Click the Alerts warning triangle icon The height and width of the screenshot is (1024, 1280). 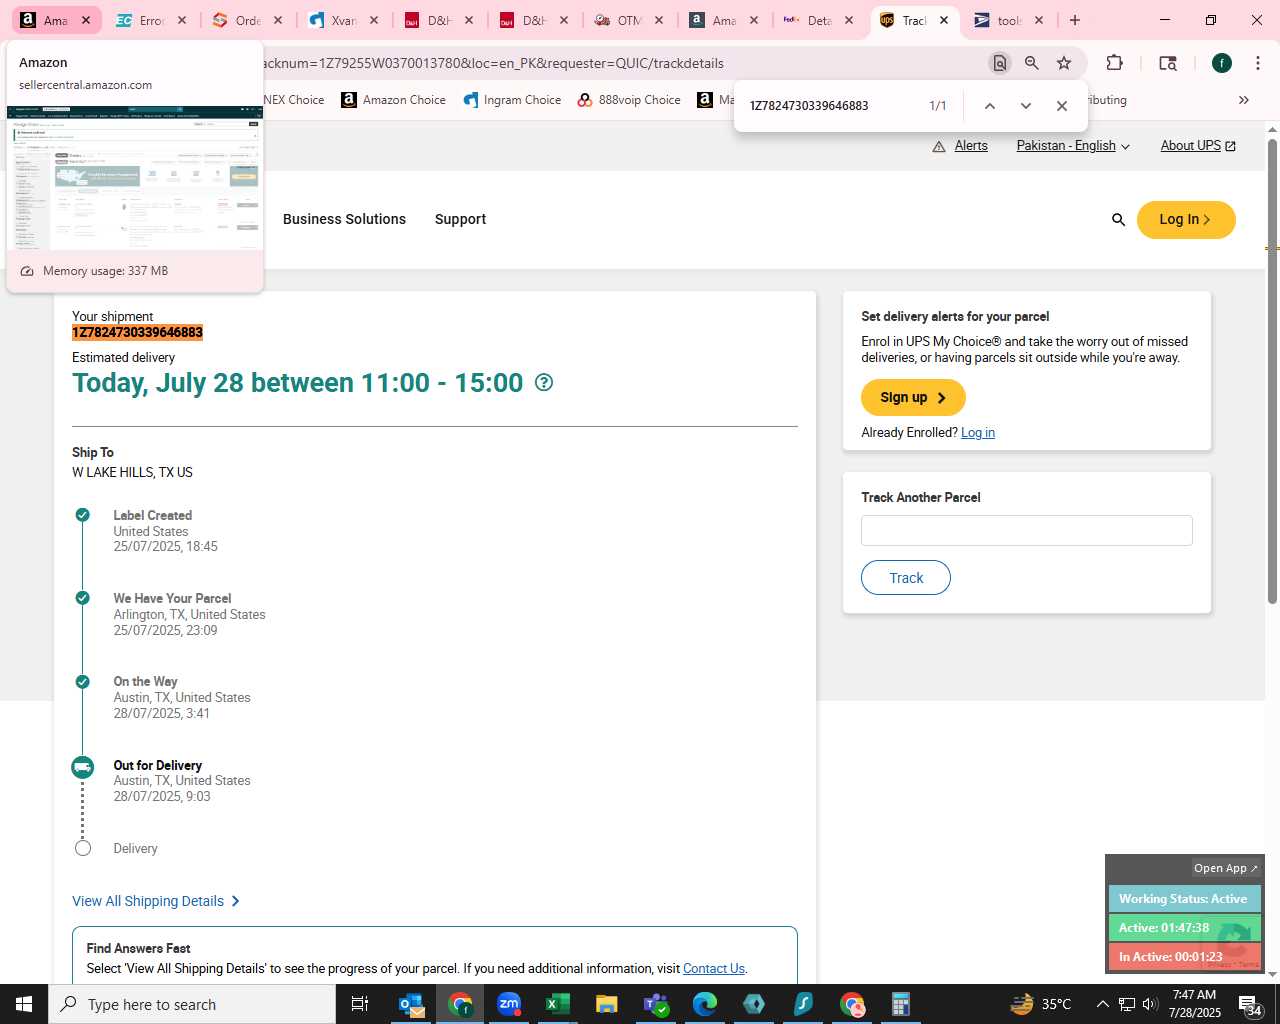coord(939,146)
